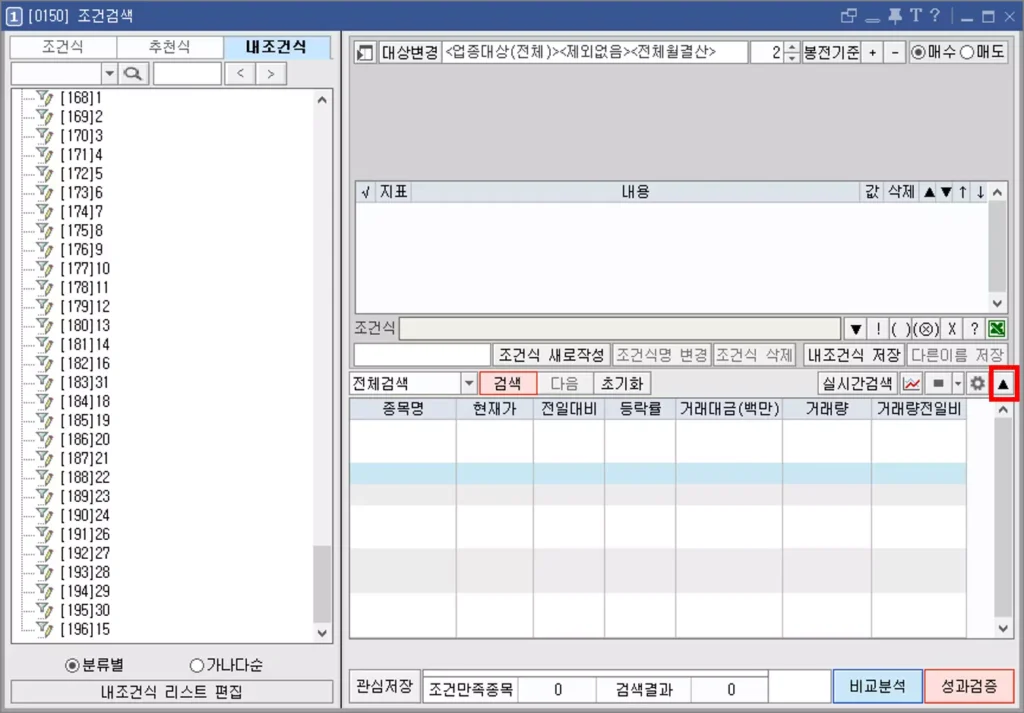Click the 내조건식 리스트 편집 button
1024x713 pixels.
click(x=172, y=691)
